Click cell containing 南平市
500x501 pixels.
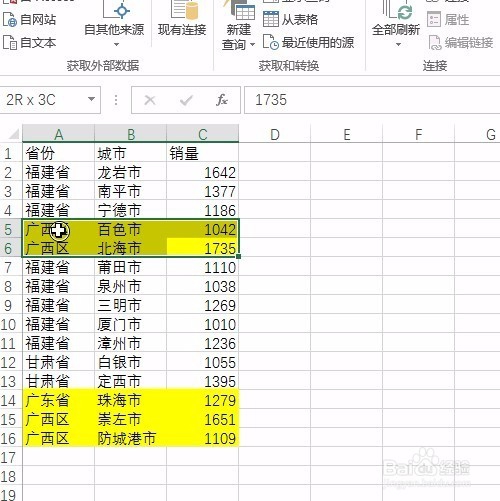tap(131, 191)
